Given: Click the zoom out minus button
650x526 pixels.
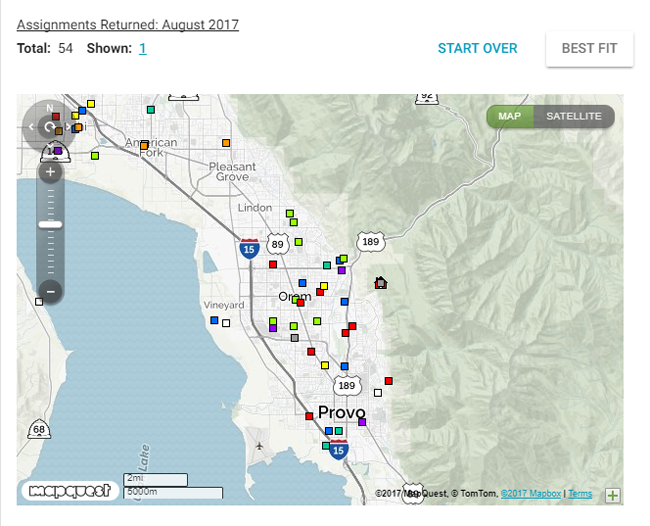Looking at the screenshot, I should 51,291.
